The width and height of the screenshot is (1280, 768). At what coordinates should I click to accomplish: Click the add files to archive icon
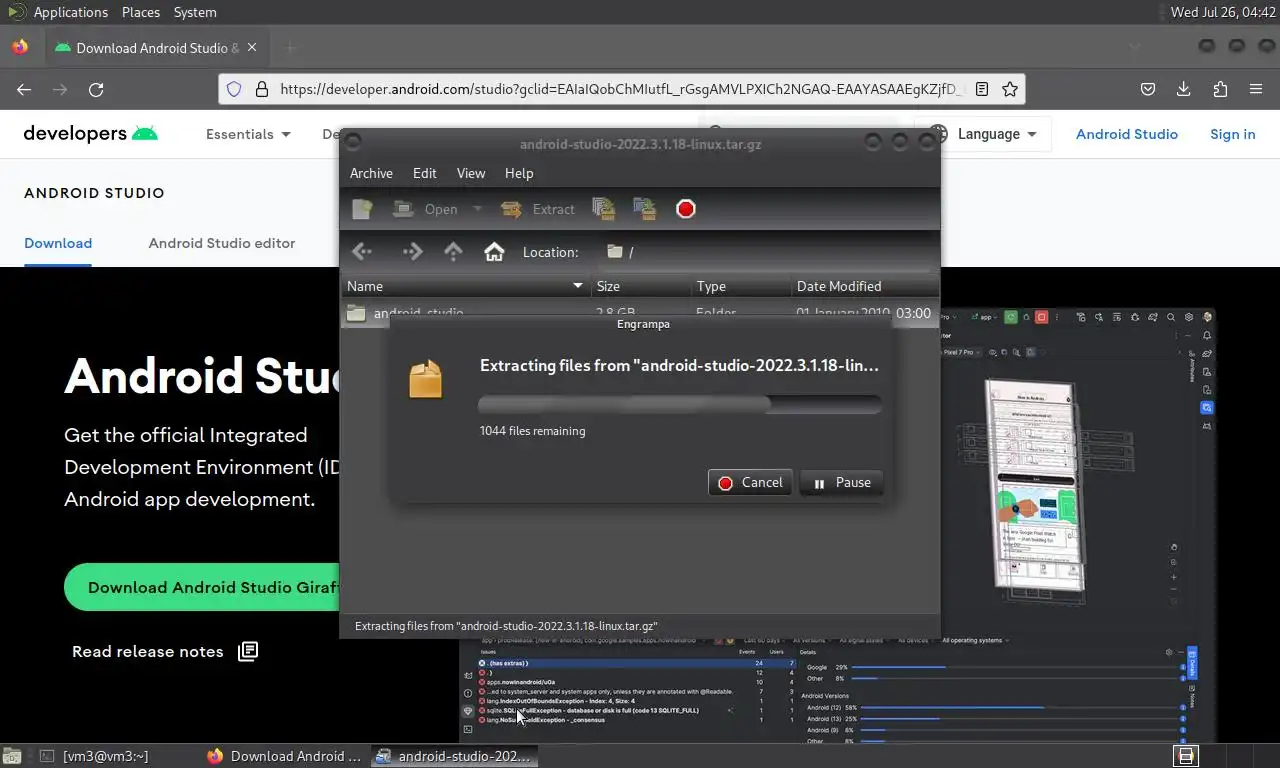click(603, 209)
